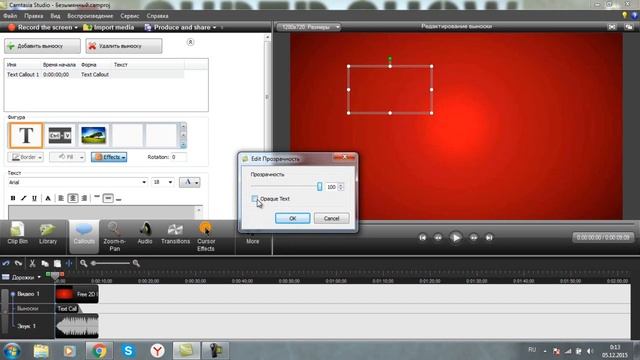The height and width of the screenshot is (360, 640).
Task: Open the Effects dropdown
Action: tap(109, 157)
